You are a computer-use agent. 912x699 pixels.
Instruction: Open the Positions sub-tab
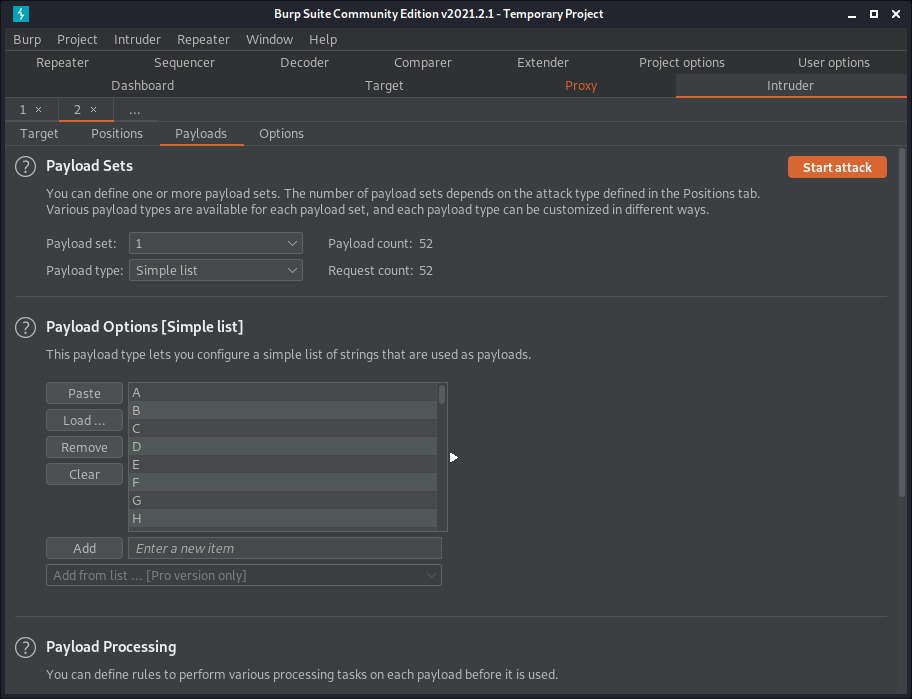(117, 133)
